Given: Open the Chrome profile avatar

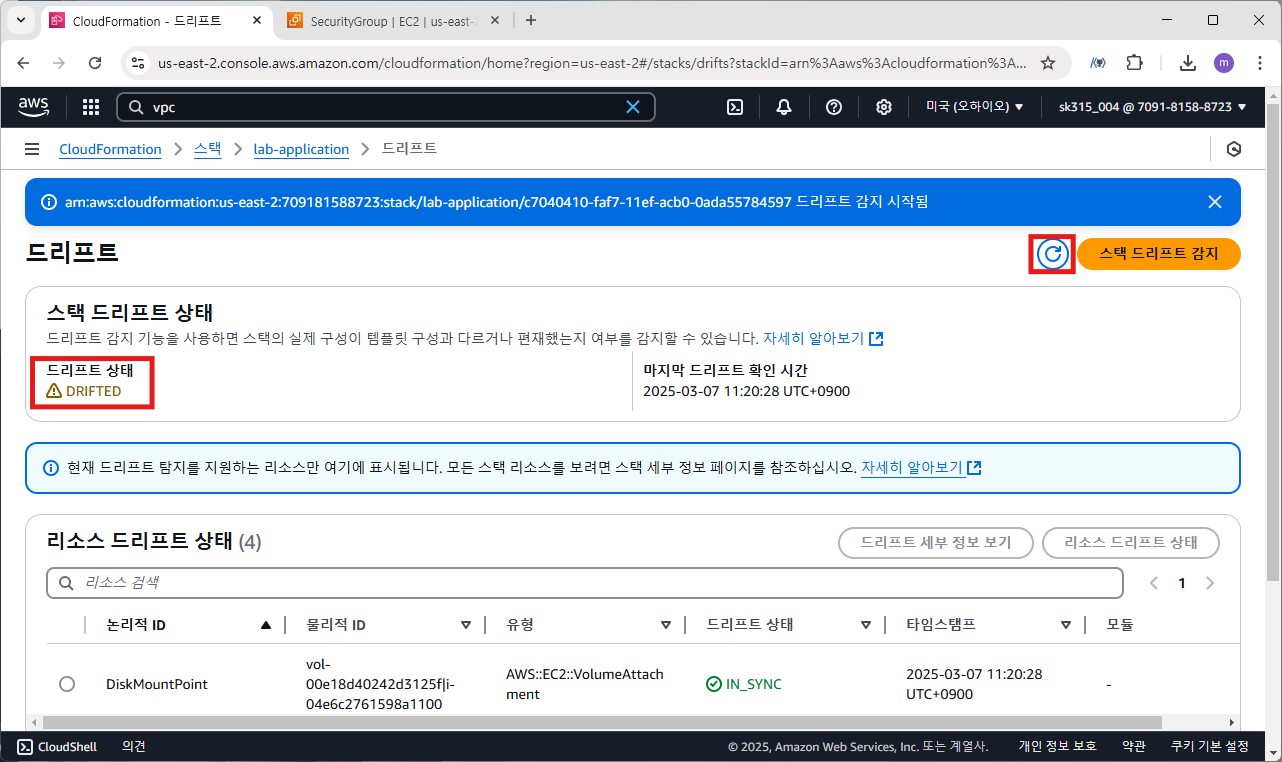Looking at the screenshot, I should pyautogui.click(x=1224, y=63).
